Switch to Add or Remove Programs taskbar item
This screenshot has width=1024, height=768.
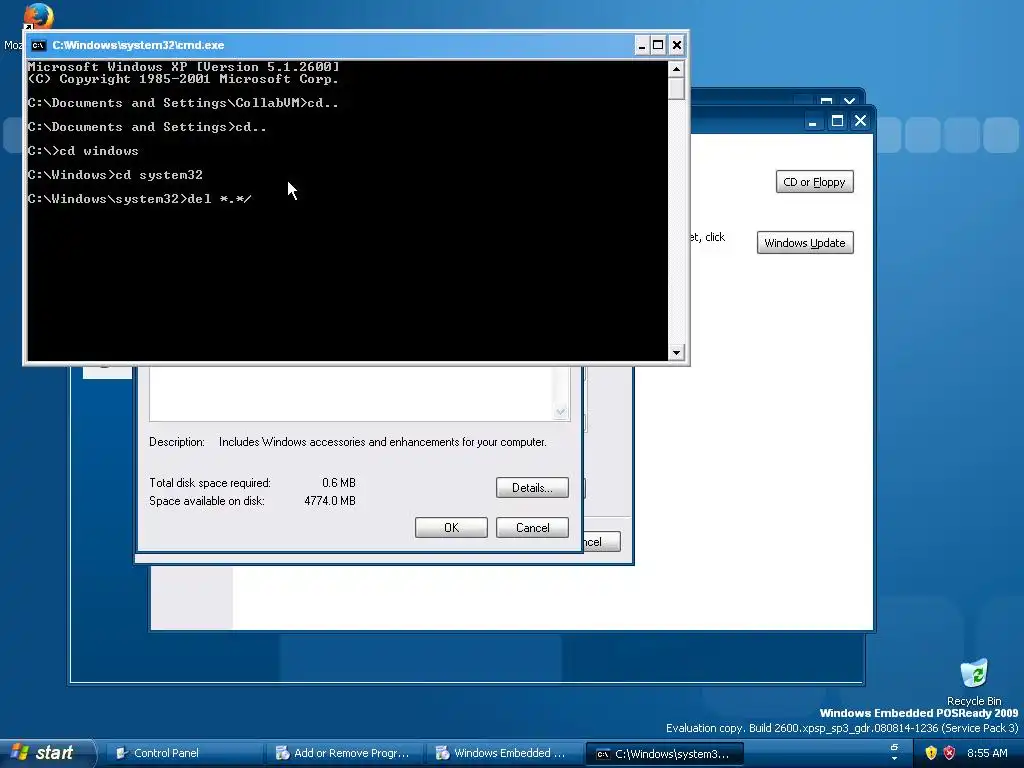point(342,753)
